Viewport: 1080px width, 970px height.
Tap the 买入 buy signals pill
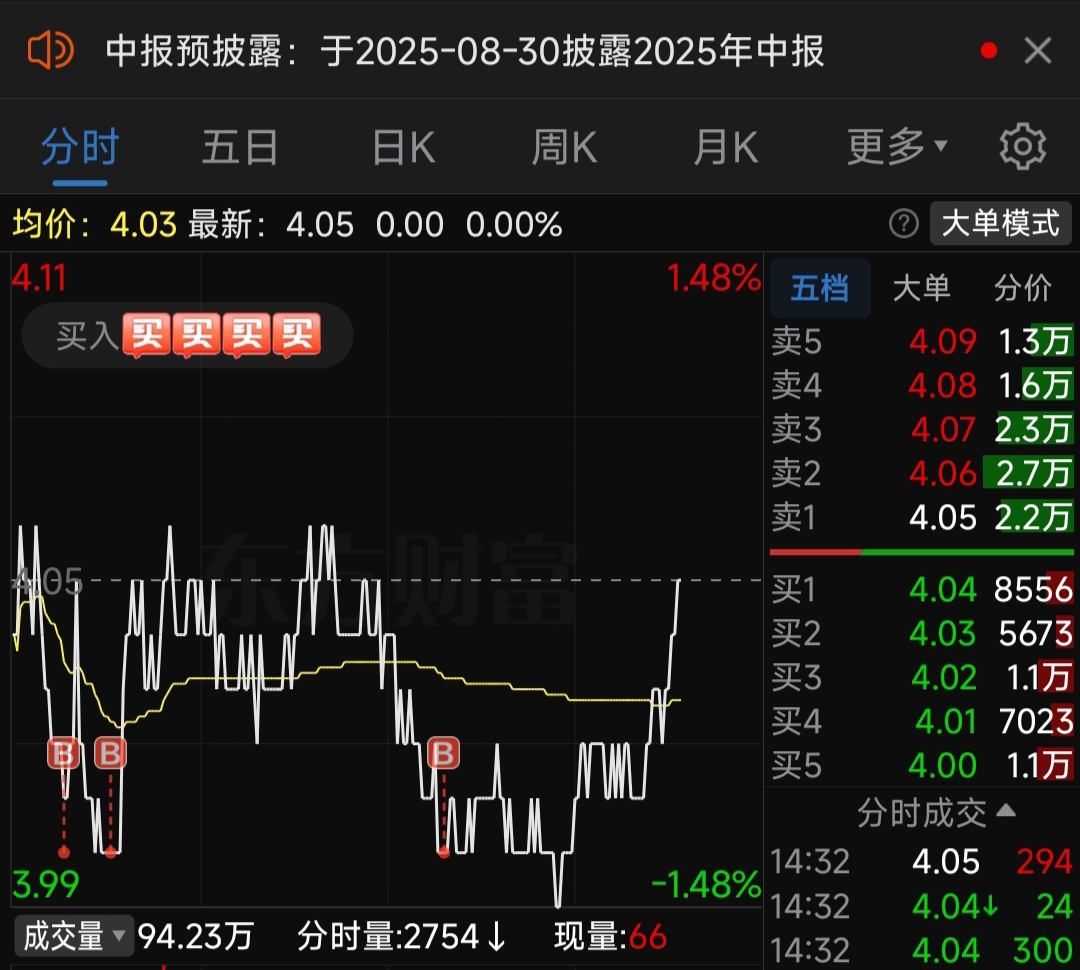coord(187,336)
